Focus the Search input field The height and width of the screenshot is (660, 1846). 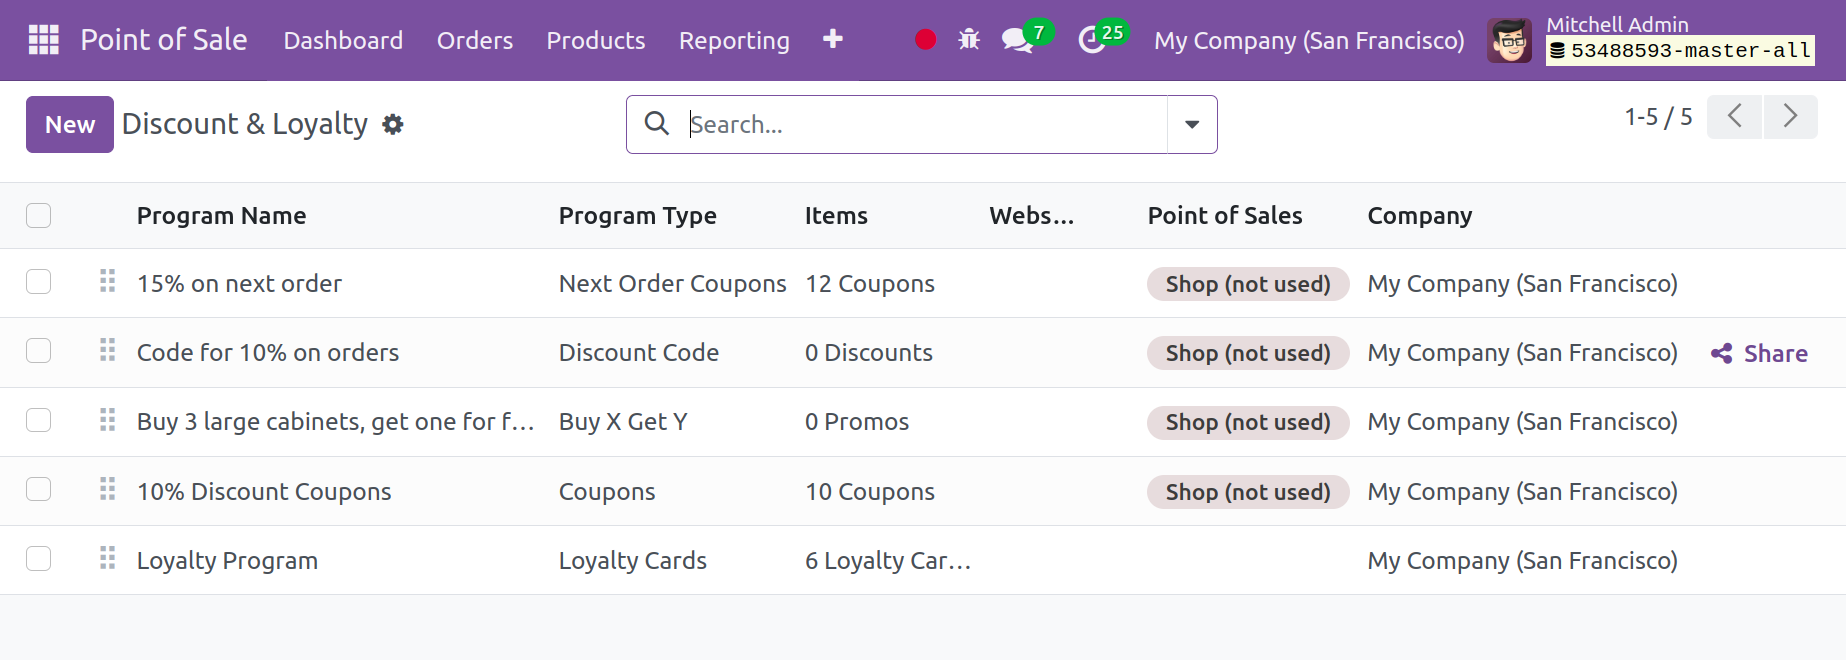[x=920, y=125]
